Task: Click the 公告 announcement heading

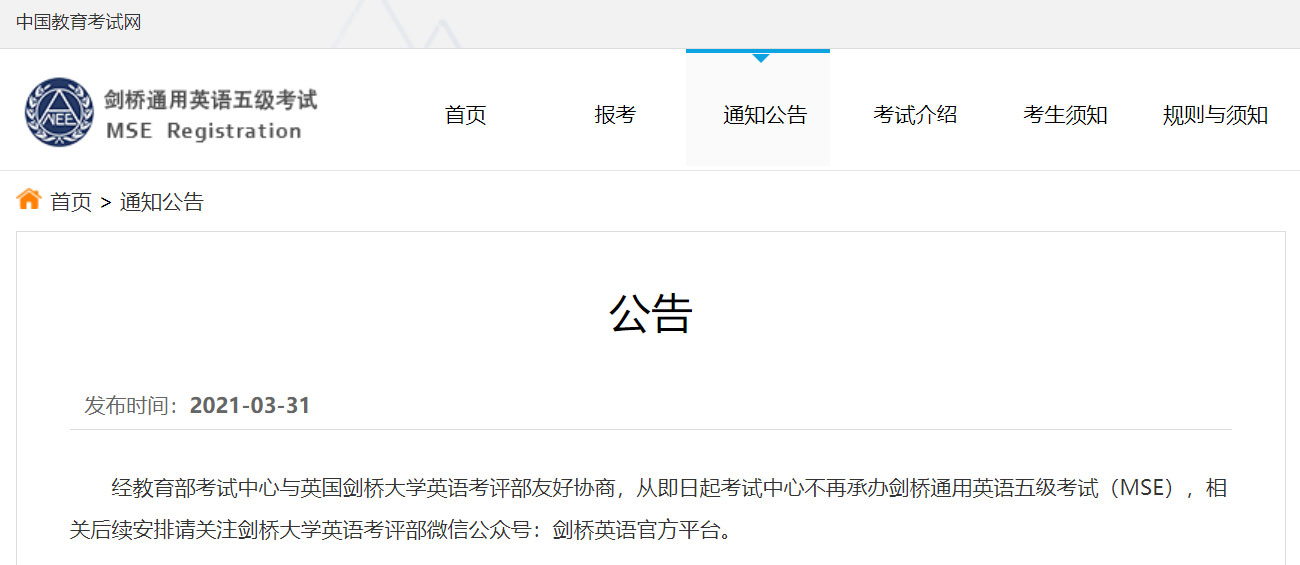Action: coord(651,314)
